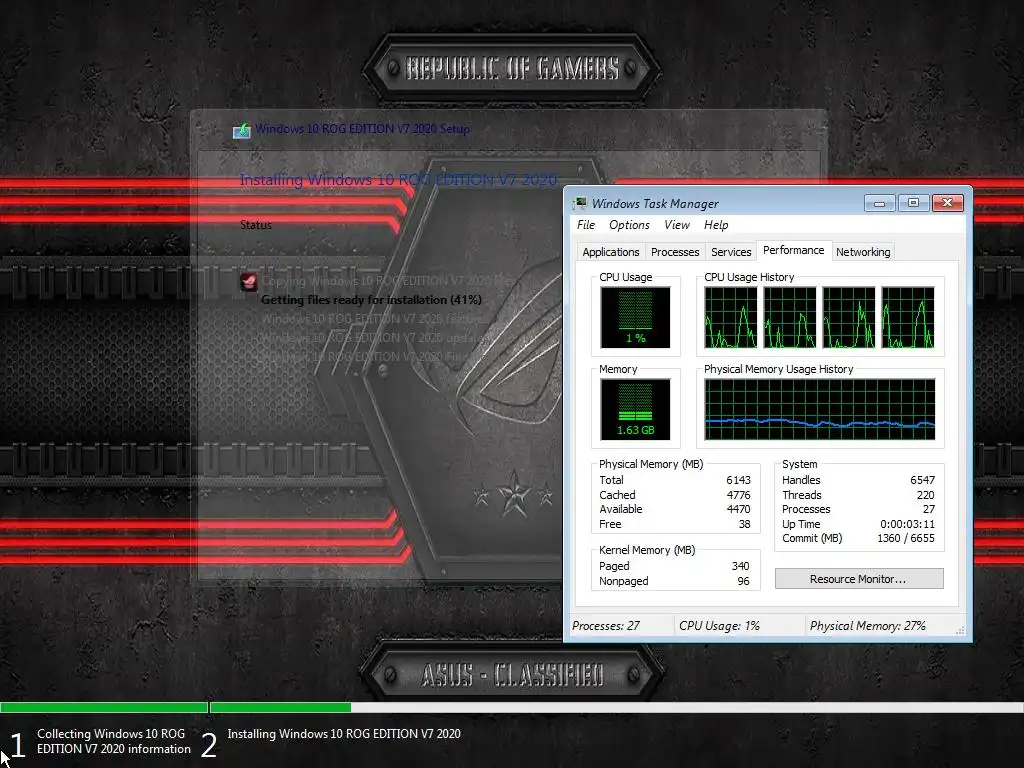Viewport: 1024px width, 768px height.
Task: Click the Collecting Windows 10 ROG information step label
Action: (114, 741)
